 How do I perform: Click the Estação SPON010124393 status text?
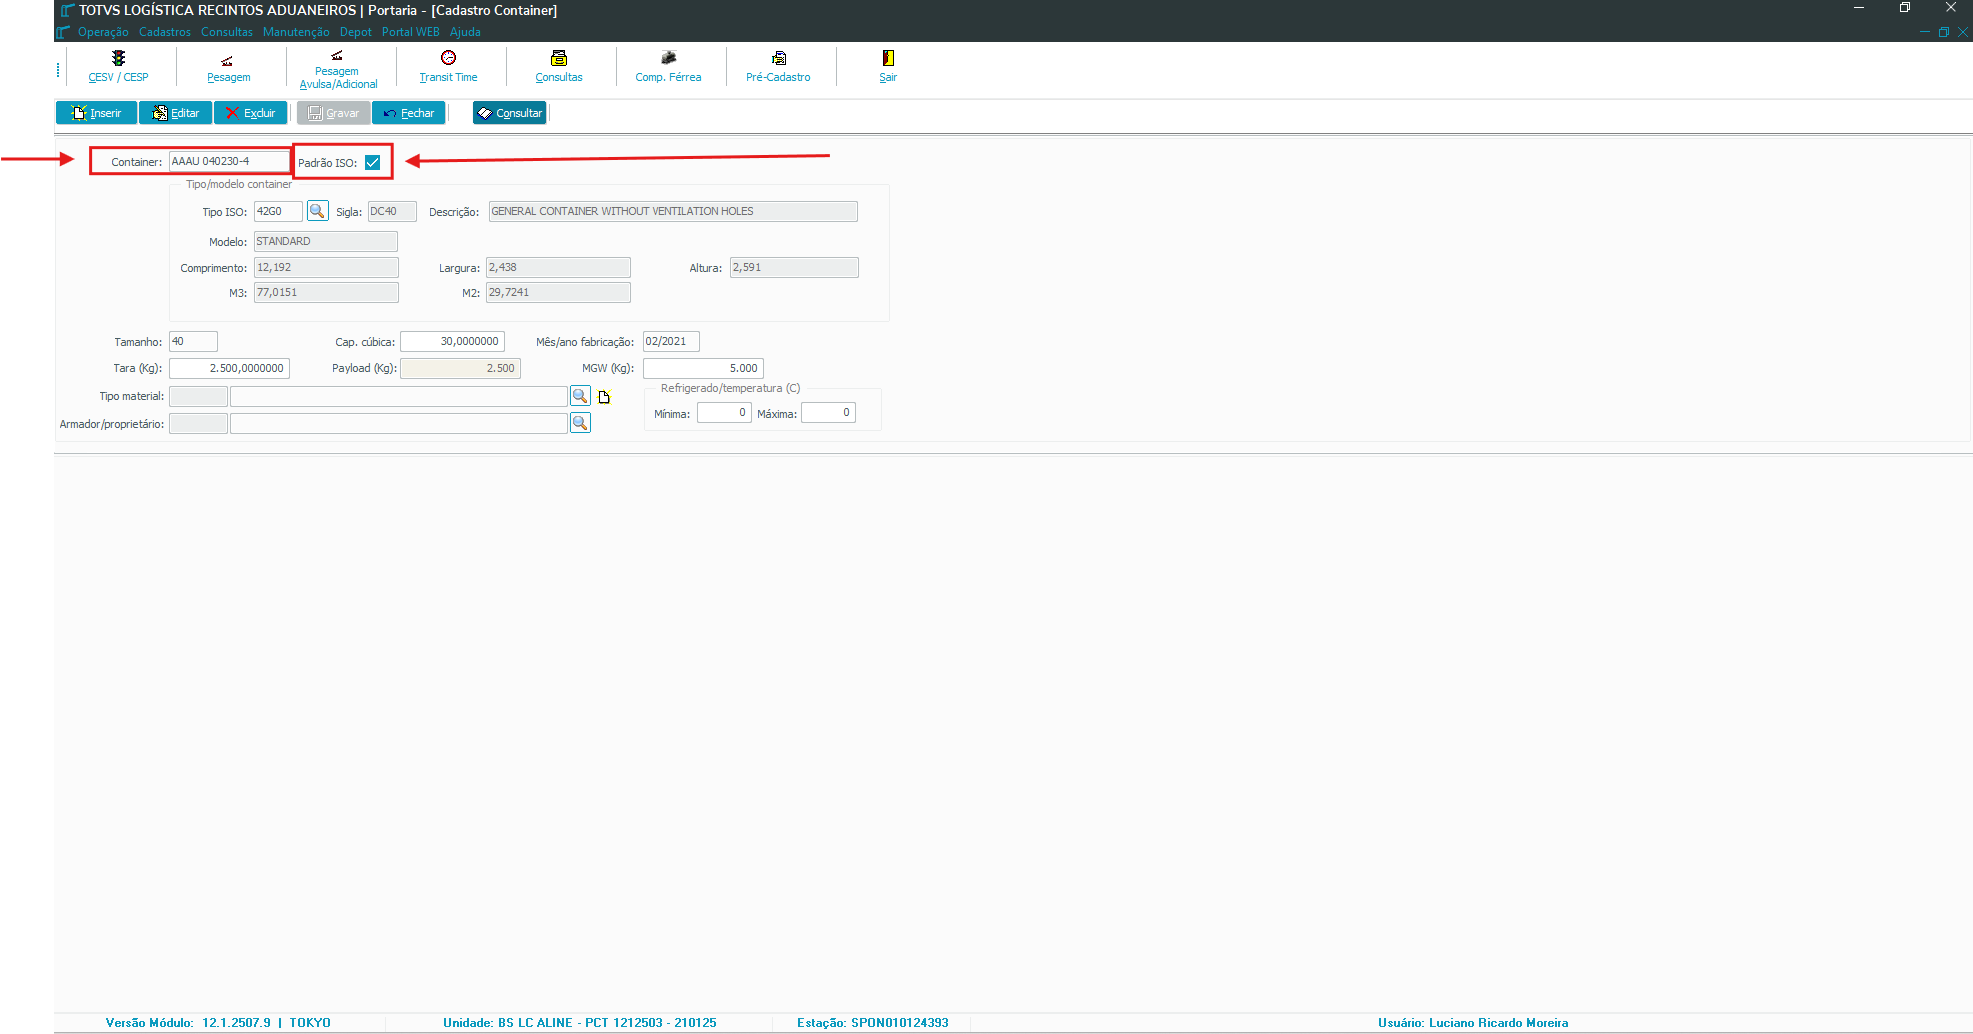click(x=873, y=1022)
